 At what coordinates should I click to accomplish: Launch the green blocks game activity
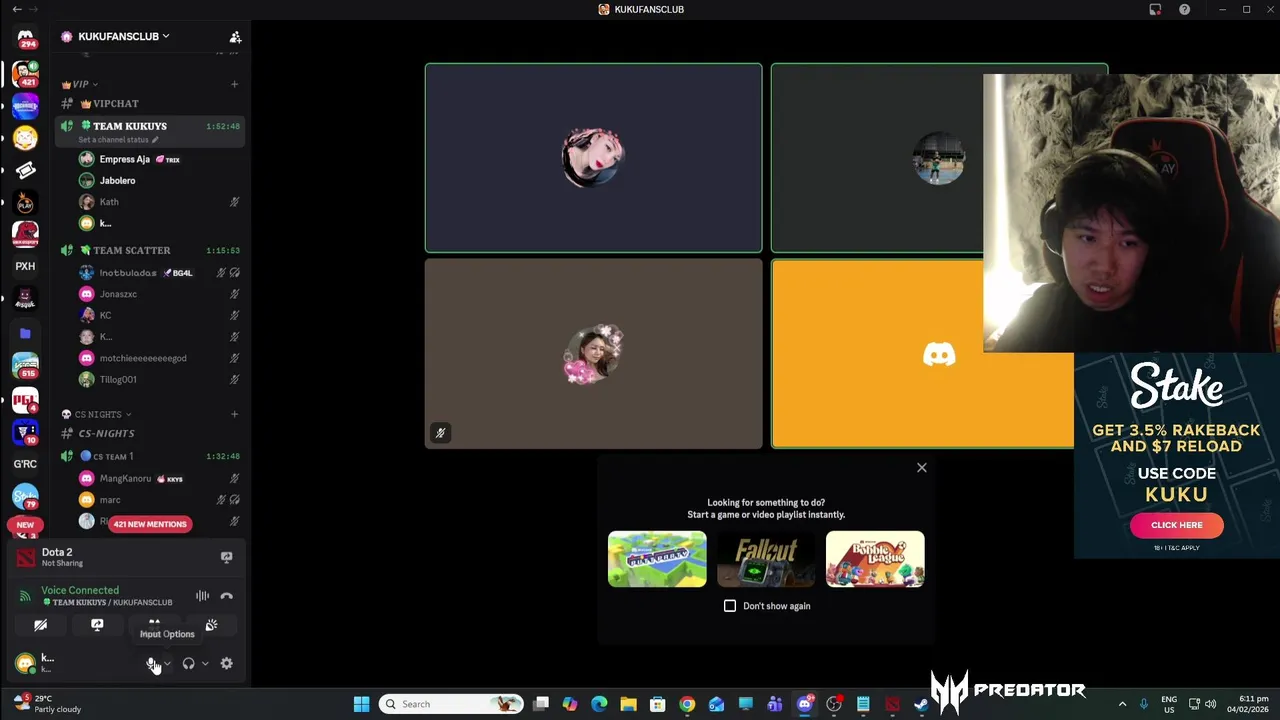(657, 559)
